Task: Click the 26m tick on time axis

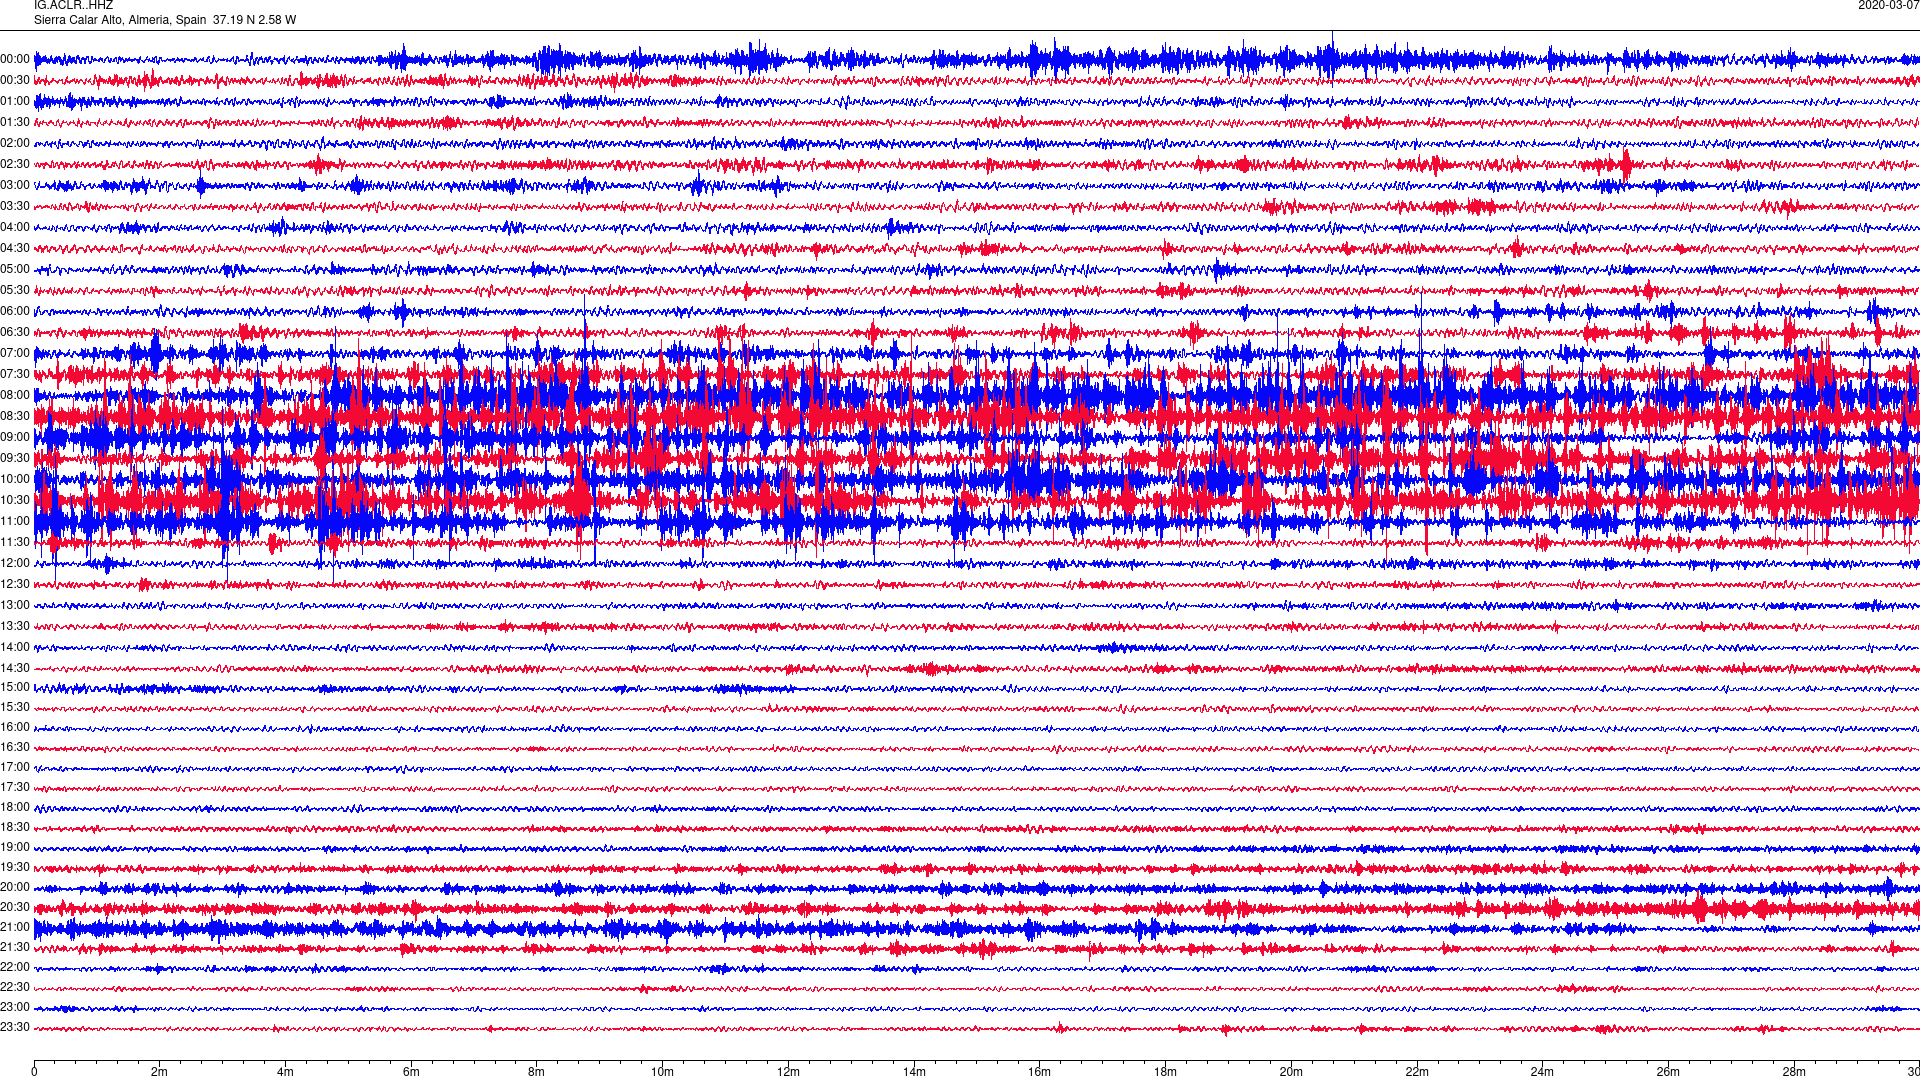Action: tap(1668, 1072)
